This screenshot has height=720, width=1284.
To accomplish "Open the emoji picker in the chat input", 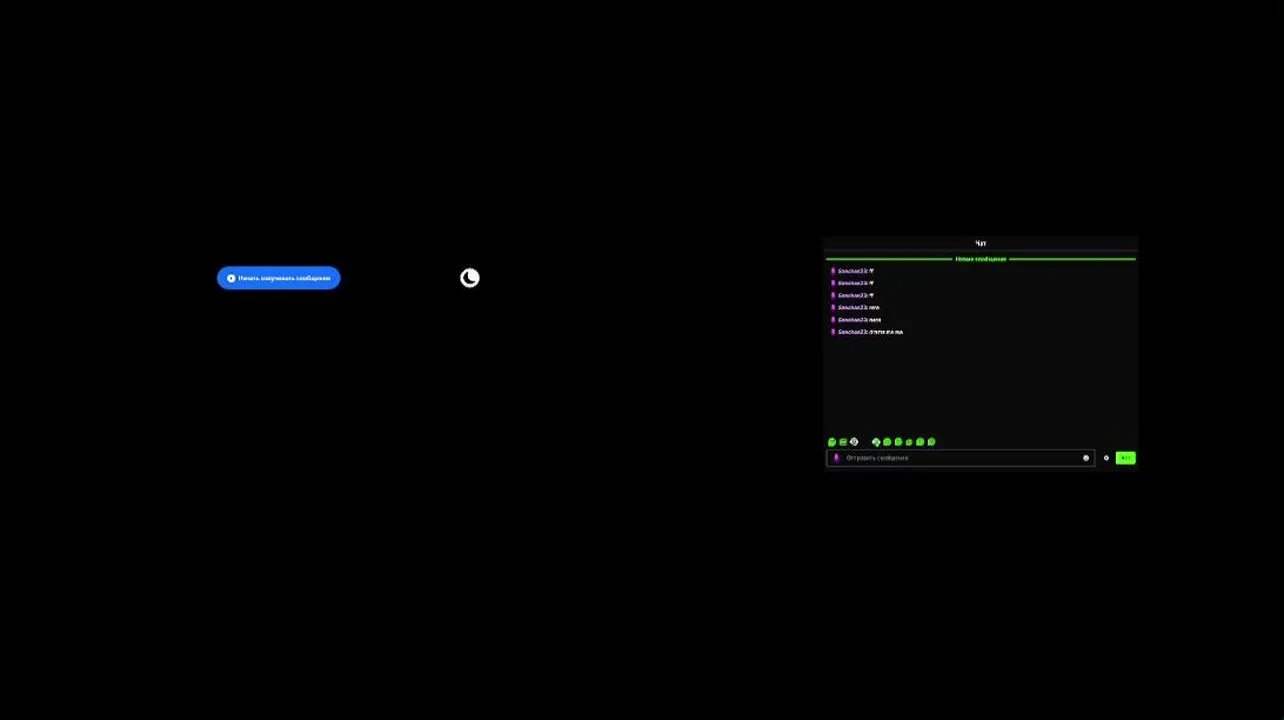I will point(1086,458).
